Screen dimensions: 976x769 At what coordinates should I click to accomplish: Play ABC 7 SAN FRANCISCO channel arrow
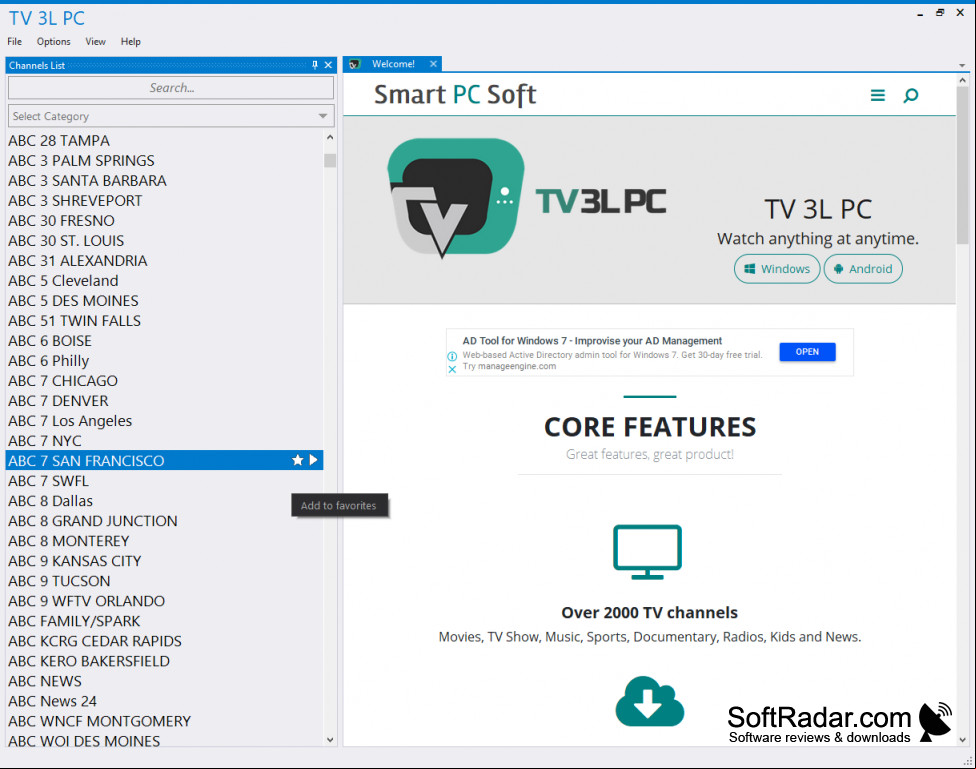click(313, 460)
